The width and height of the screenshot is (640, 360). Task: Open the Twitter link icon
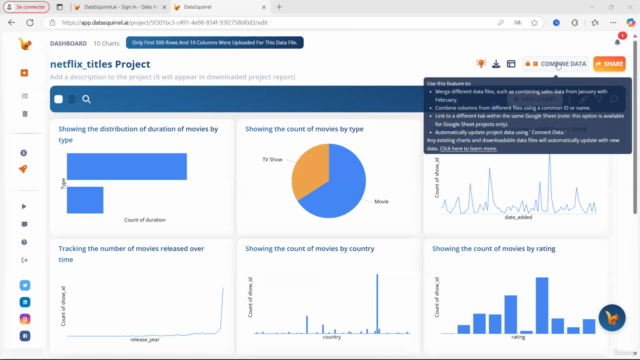point(25,285)
